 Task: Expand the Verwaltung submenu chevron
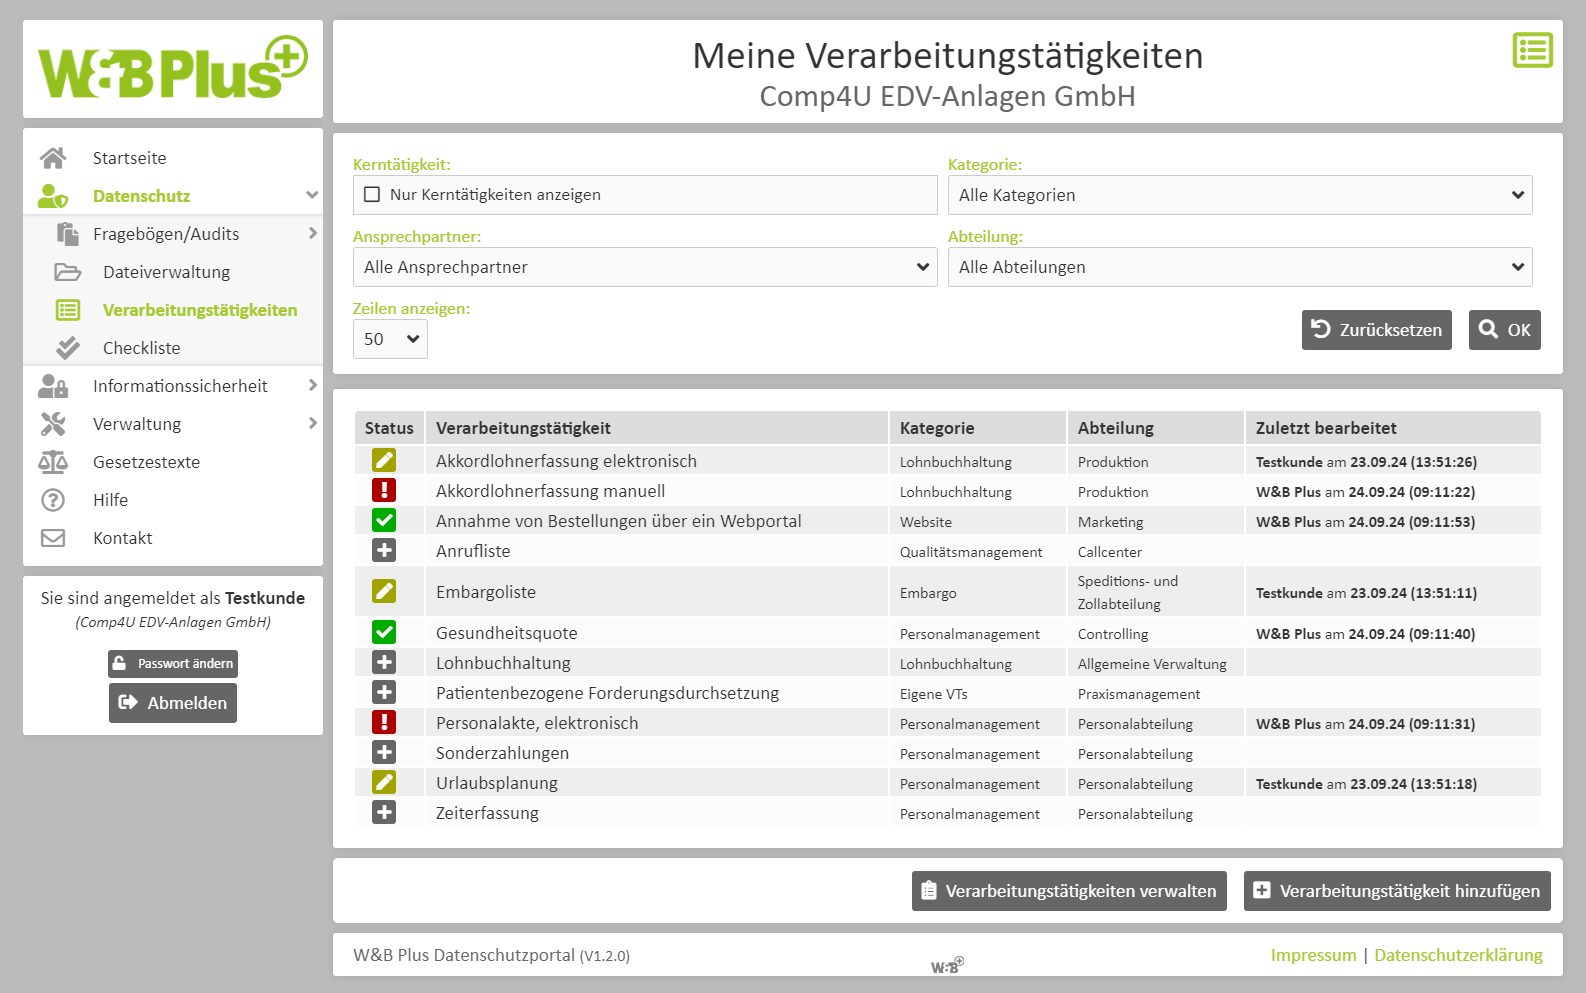(x=312, y=423)
